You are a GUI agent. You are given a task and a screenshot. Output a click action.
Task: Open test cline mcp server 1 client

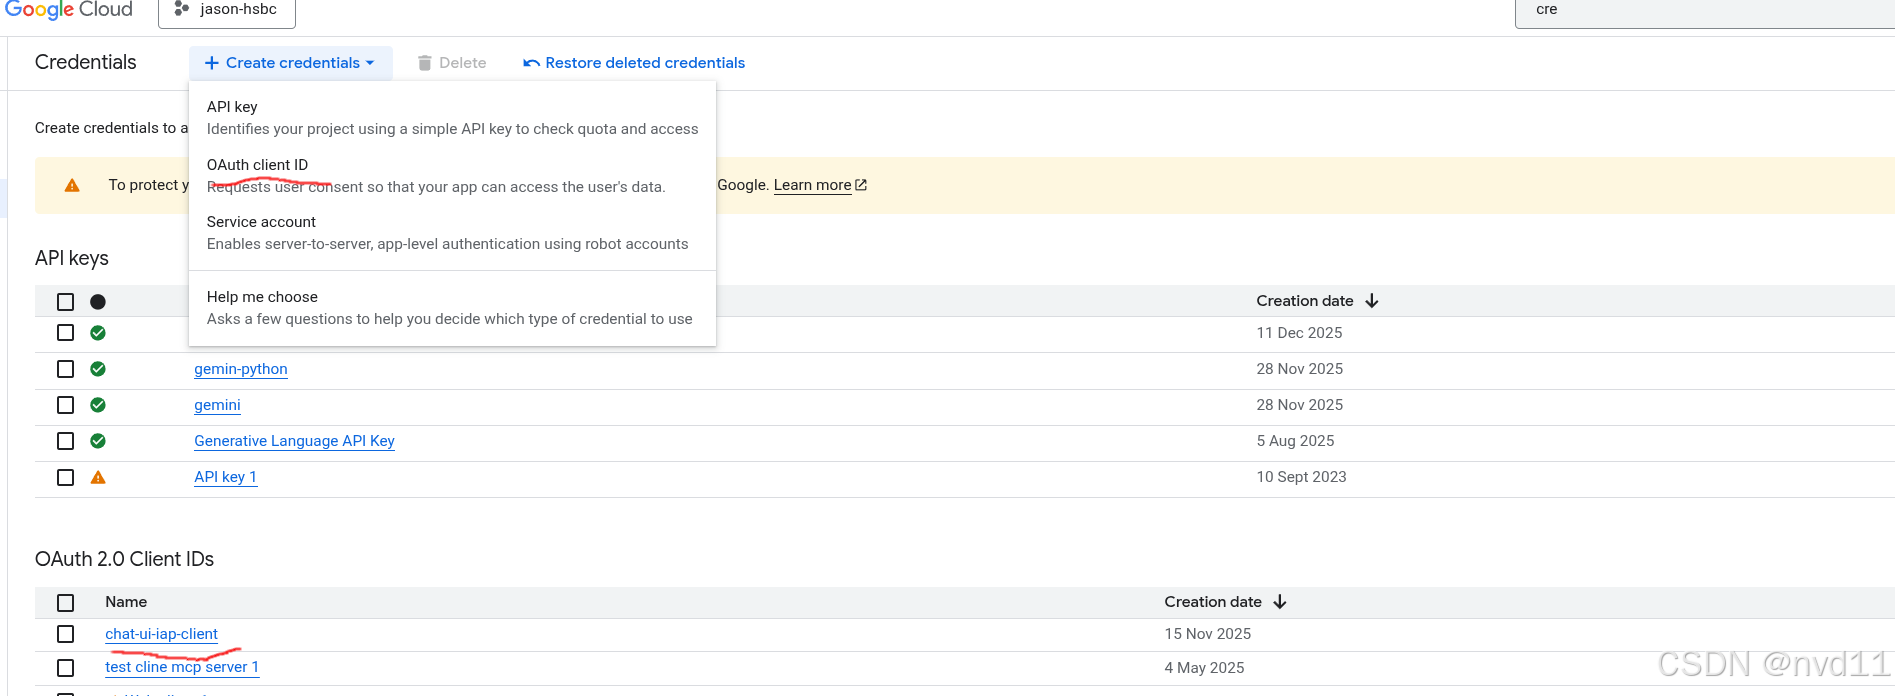182,667
